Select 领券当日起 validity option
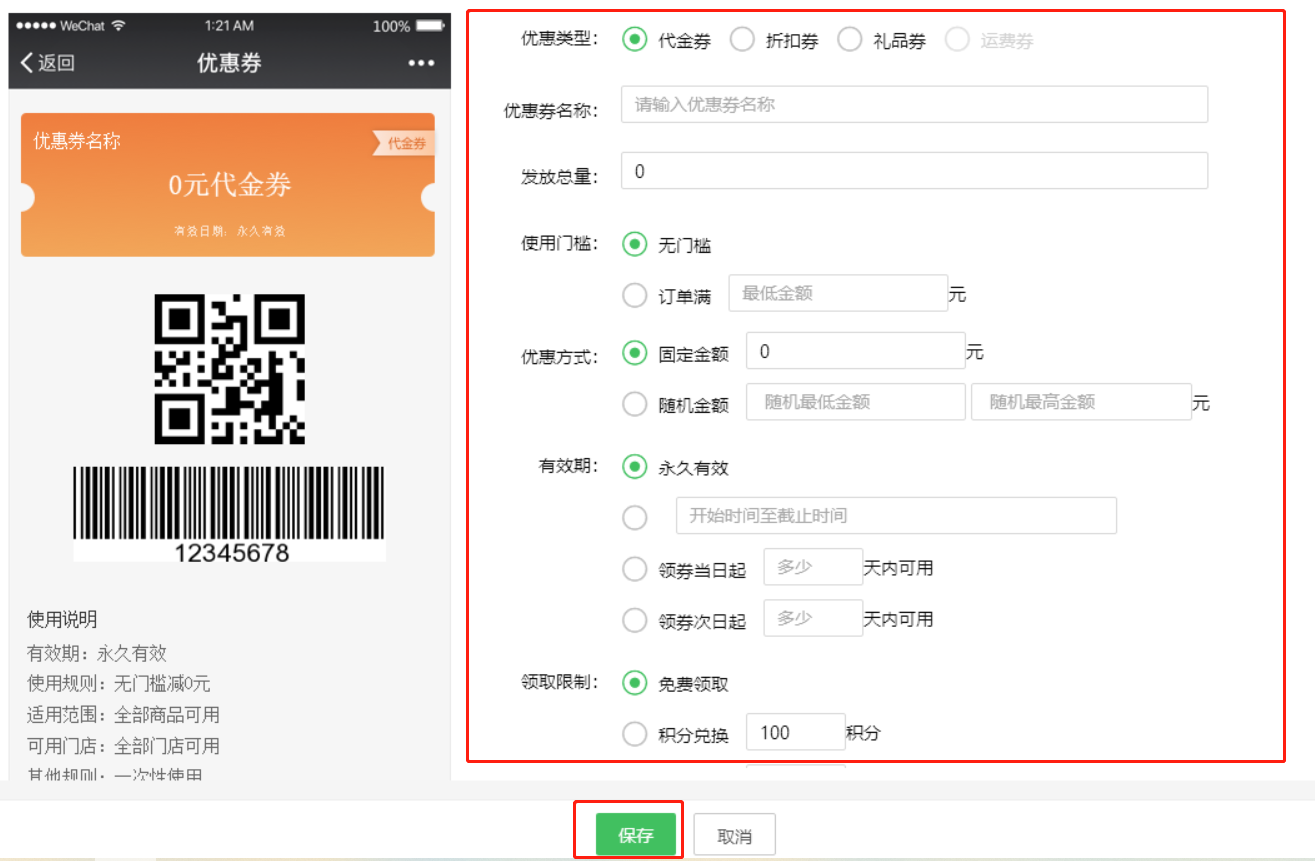Image resolution: width=1315 pixels, height=861 pixels. pyautogui.click(x=635, y=569)
